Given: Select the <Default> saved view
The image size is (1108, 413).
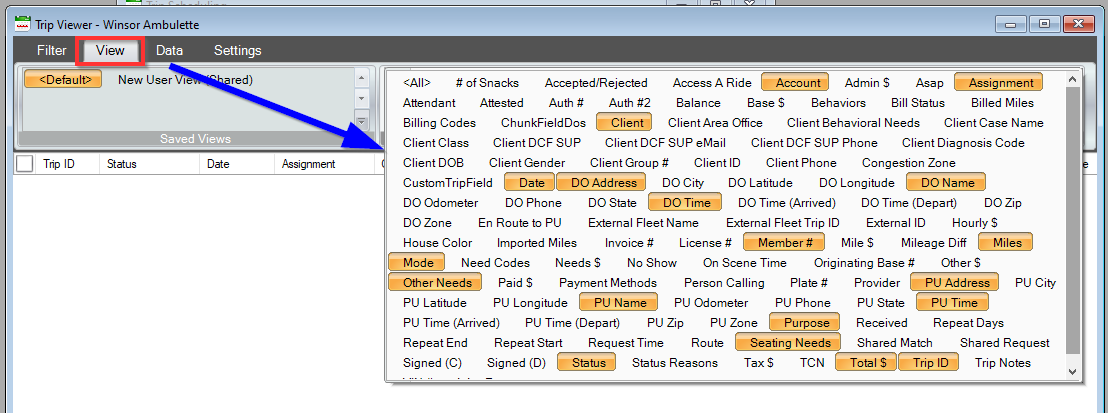Looking at the screenshot, I should click(63, 79).
